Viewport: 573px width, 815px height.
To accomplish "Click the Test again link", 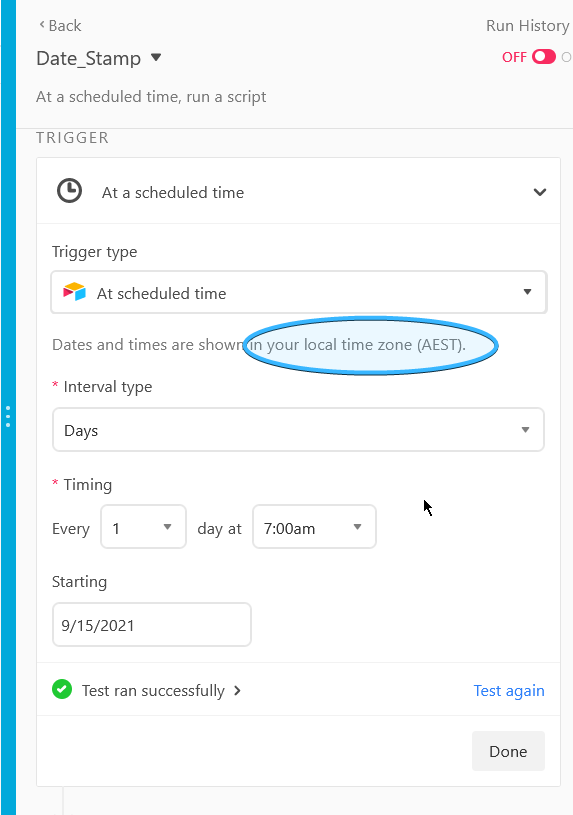I will 509,690.
